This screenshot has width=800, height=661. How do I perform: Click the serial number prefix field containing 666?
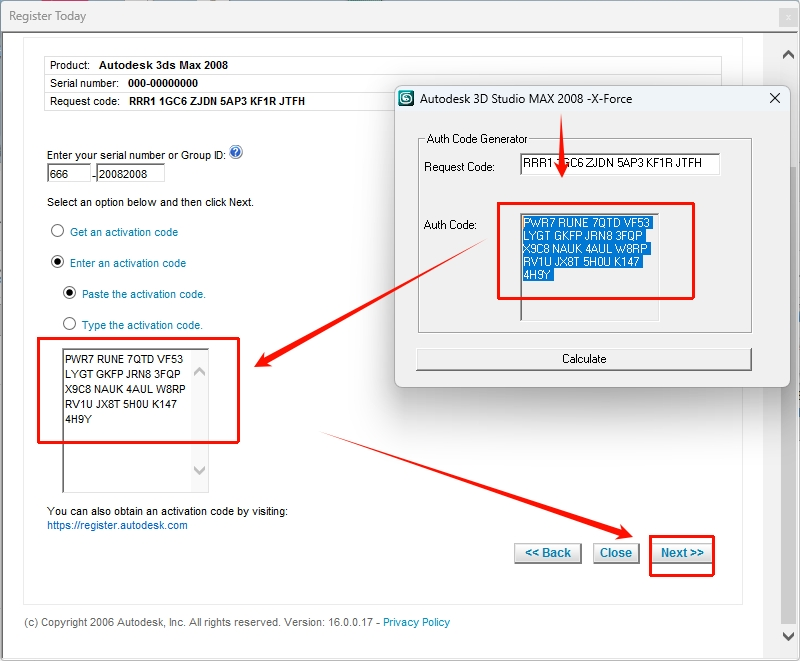coord(68,174)
